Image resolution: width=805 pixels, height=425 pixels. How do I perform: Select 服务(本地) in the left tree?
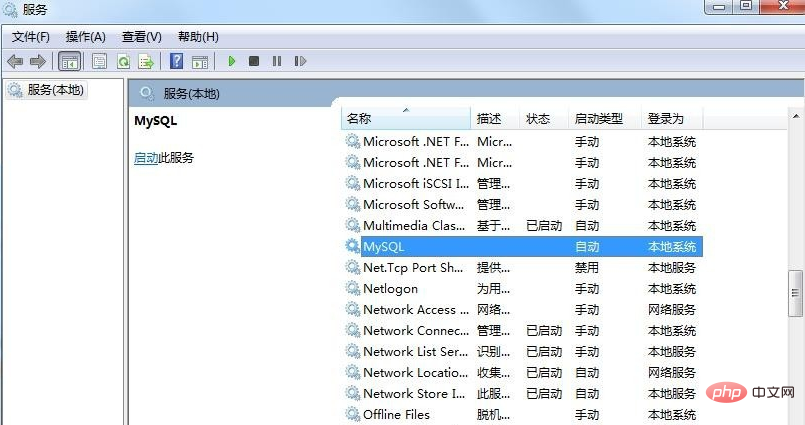[x=55, y=90]
